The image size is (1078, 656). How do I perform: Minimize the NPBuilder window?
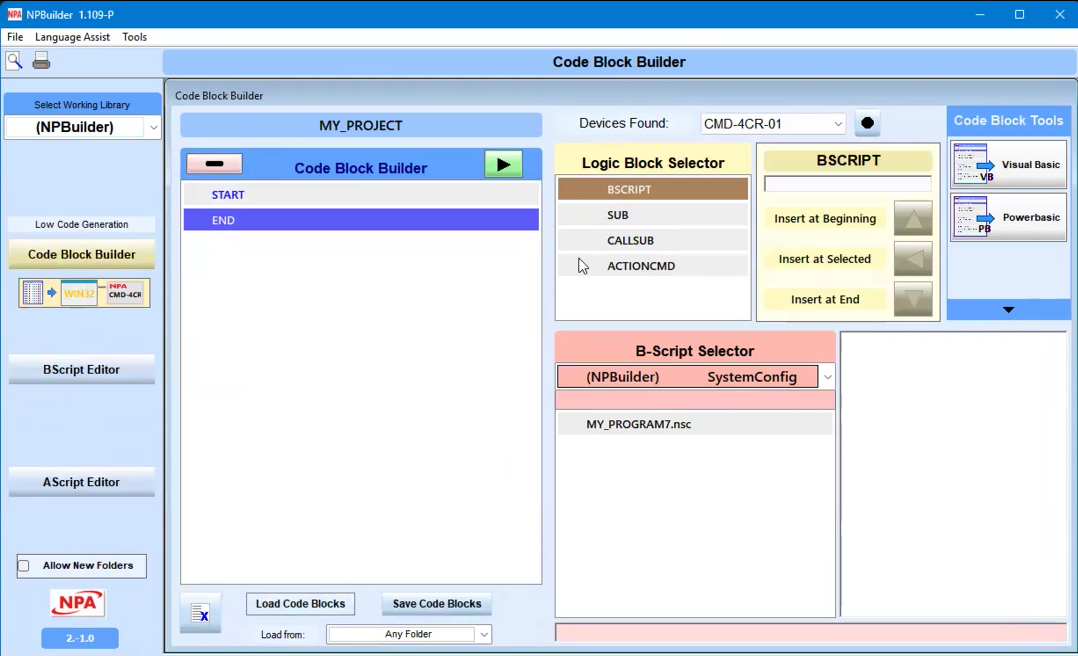(980, 14)
